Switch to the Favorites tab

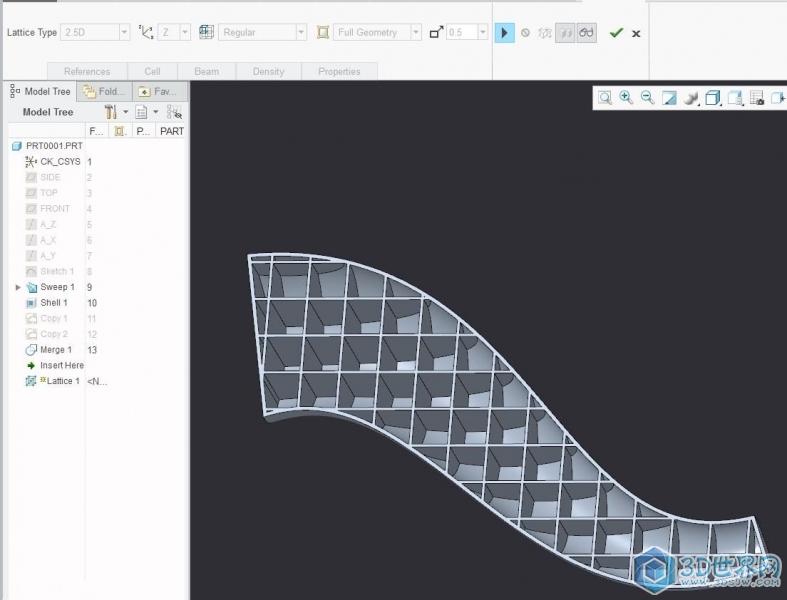[160, 91]
